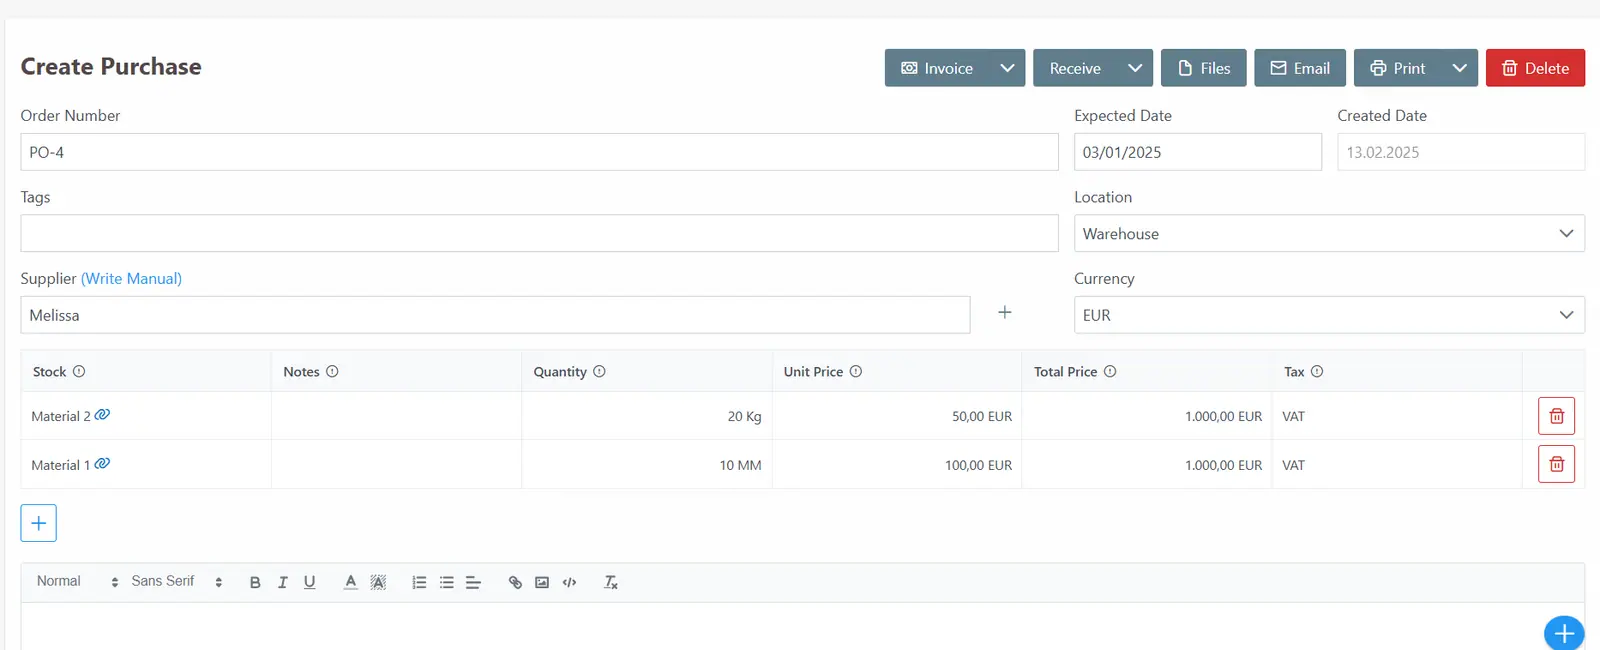Click Quantity cell 20 Kg
The image size is (1600, 650).
[646, 416]
